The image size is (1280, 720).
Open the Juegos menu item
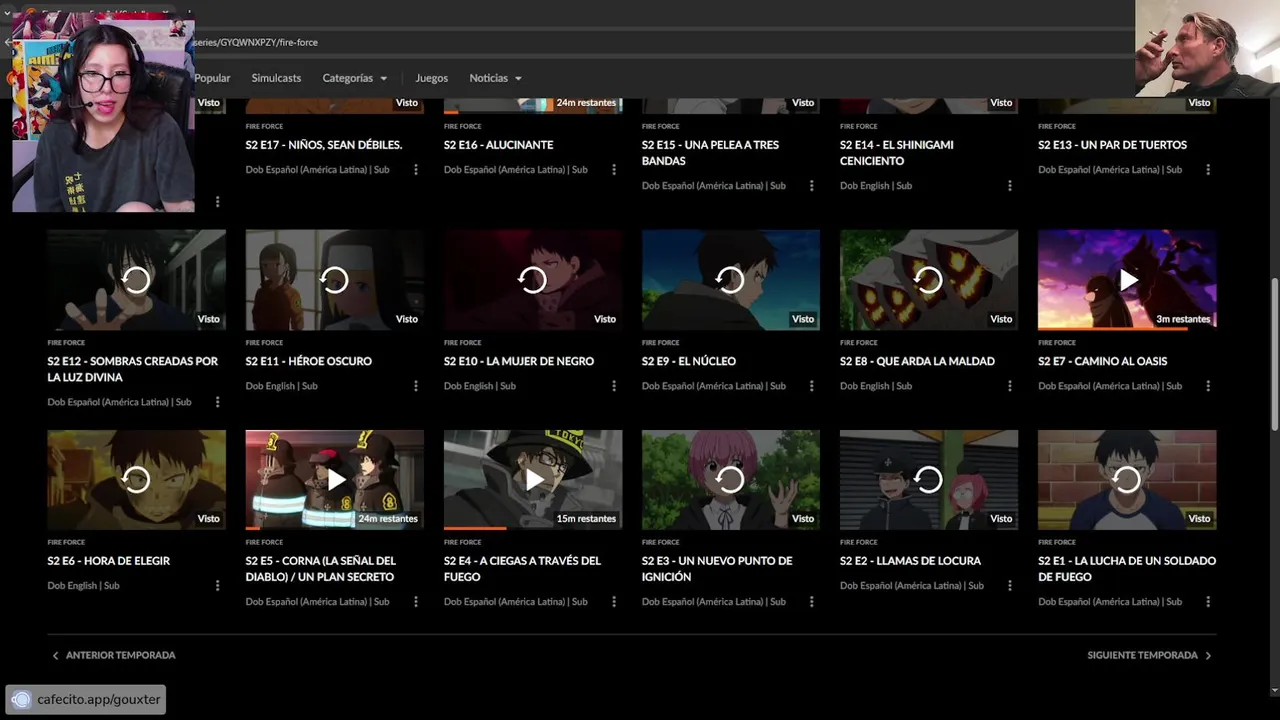pyautogui.click(x=431, y=78)
